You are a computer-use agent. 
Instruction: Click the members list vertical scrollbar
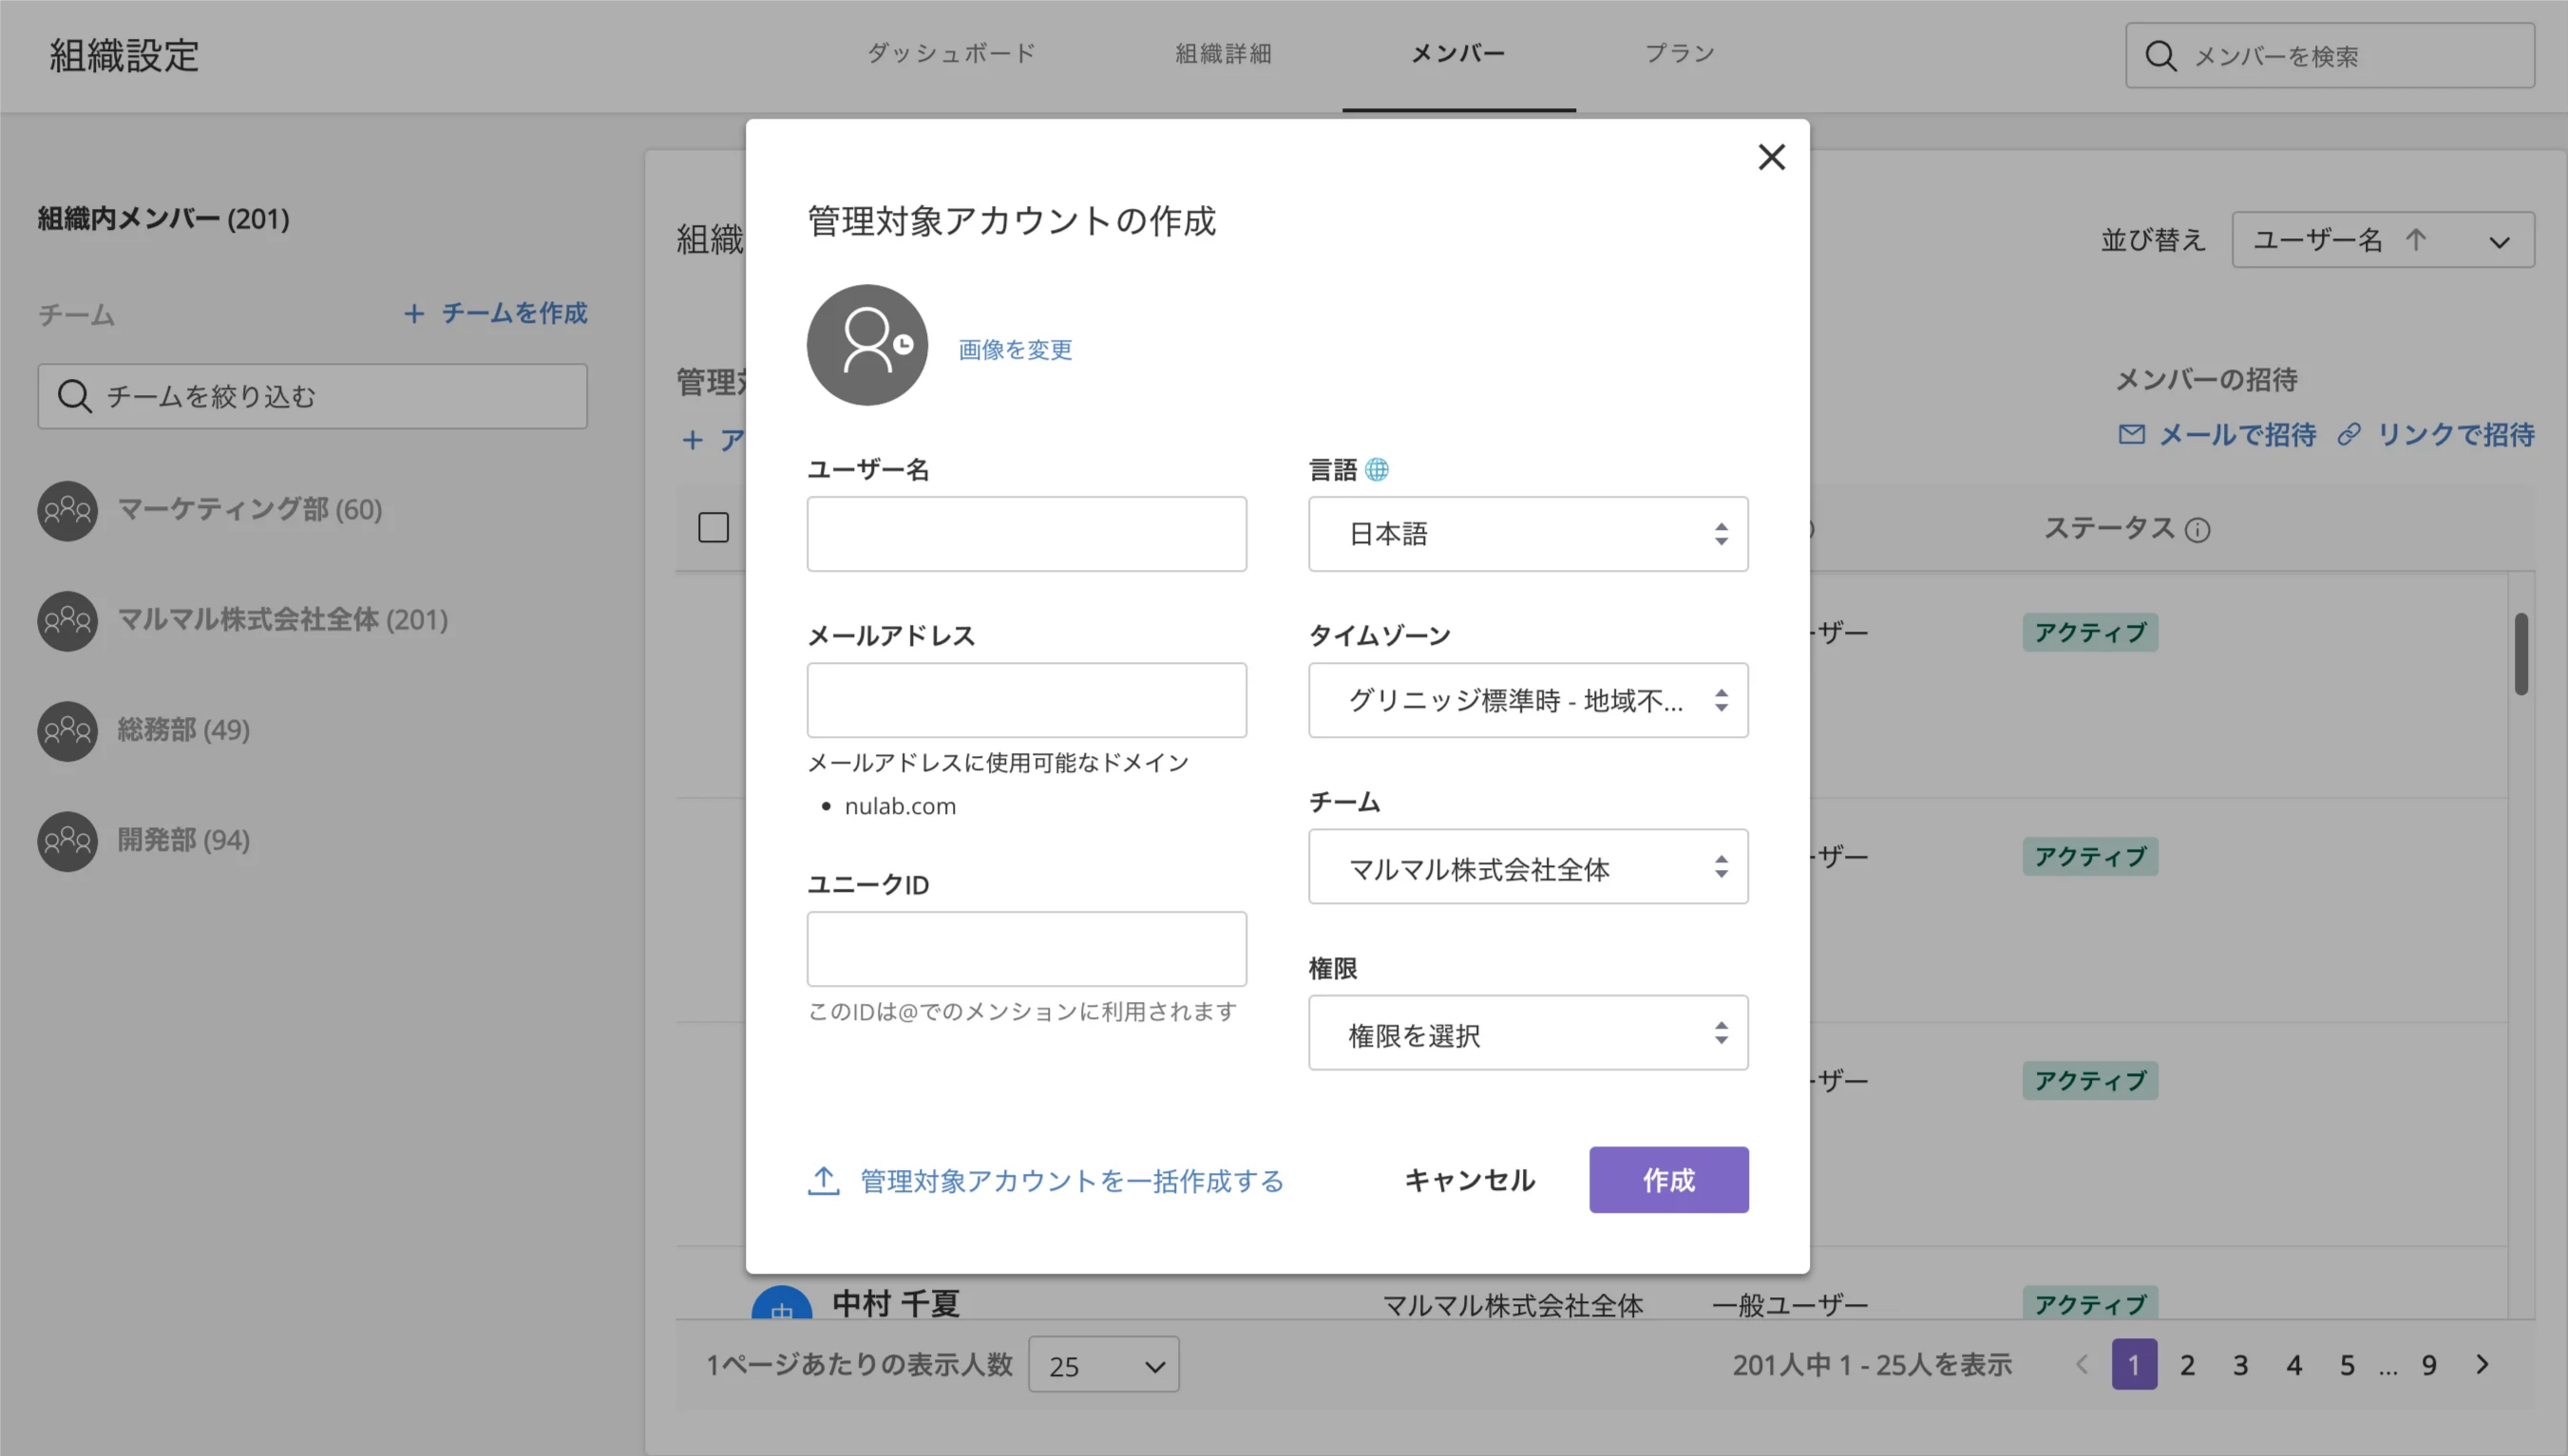(x=2521, y=654)
